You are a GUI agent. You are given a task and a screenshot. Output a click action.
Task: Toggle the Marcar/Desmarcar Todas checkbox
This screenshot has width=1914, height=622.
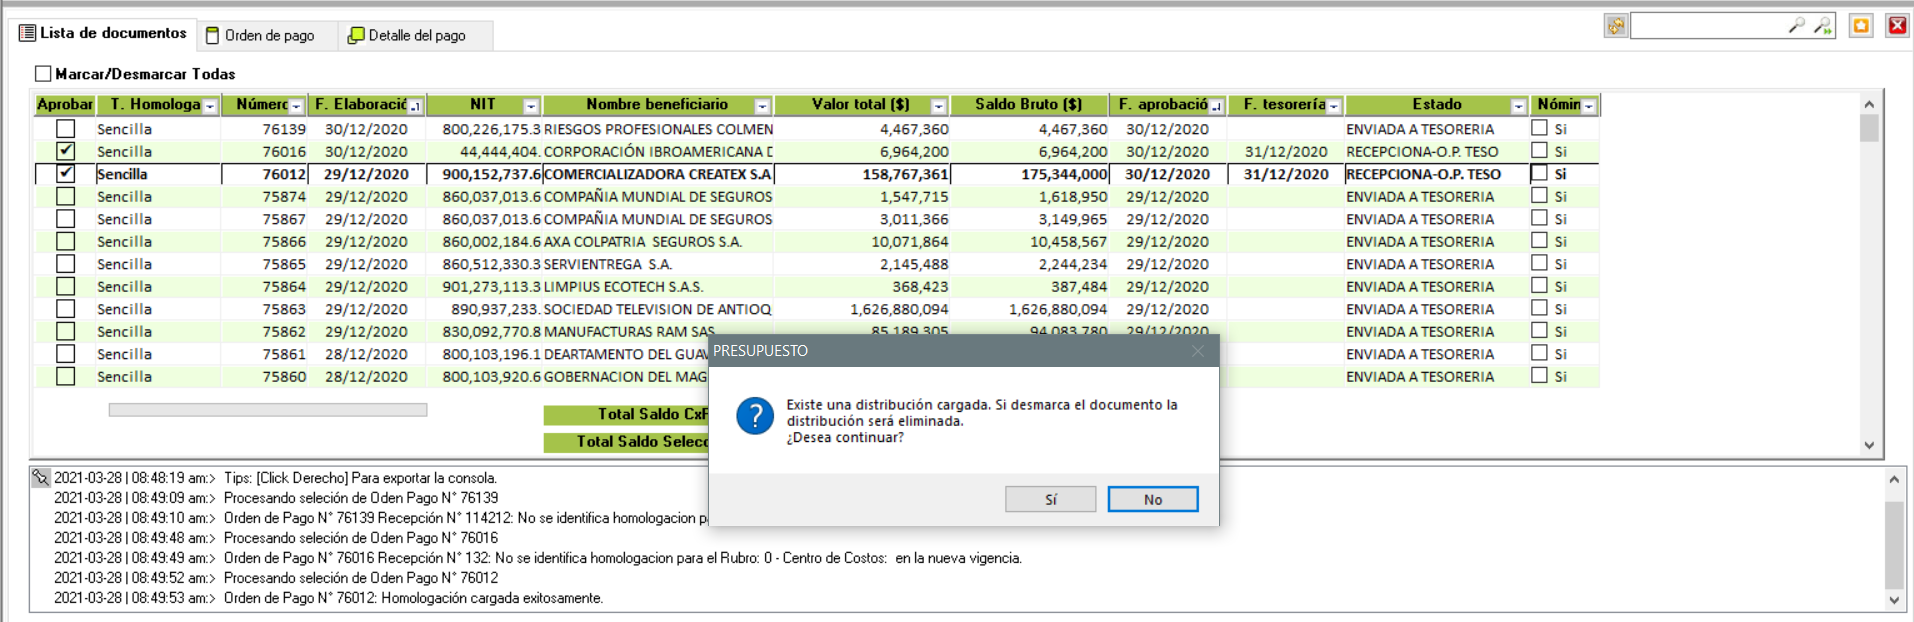tap(43, 74)
